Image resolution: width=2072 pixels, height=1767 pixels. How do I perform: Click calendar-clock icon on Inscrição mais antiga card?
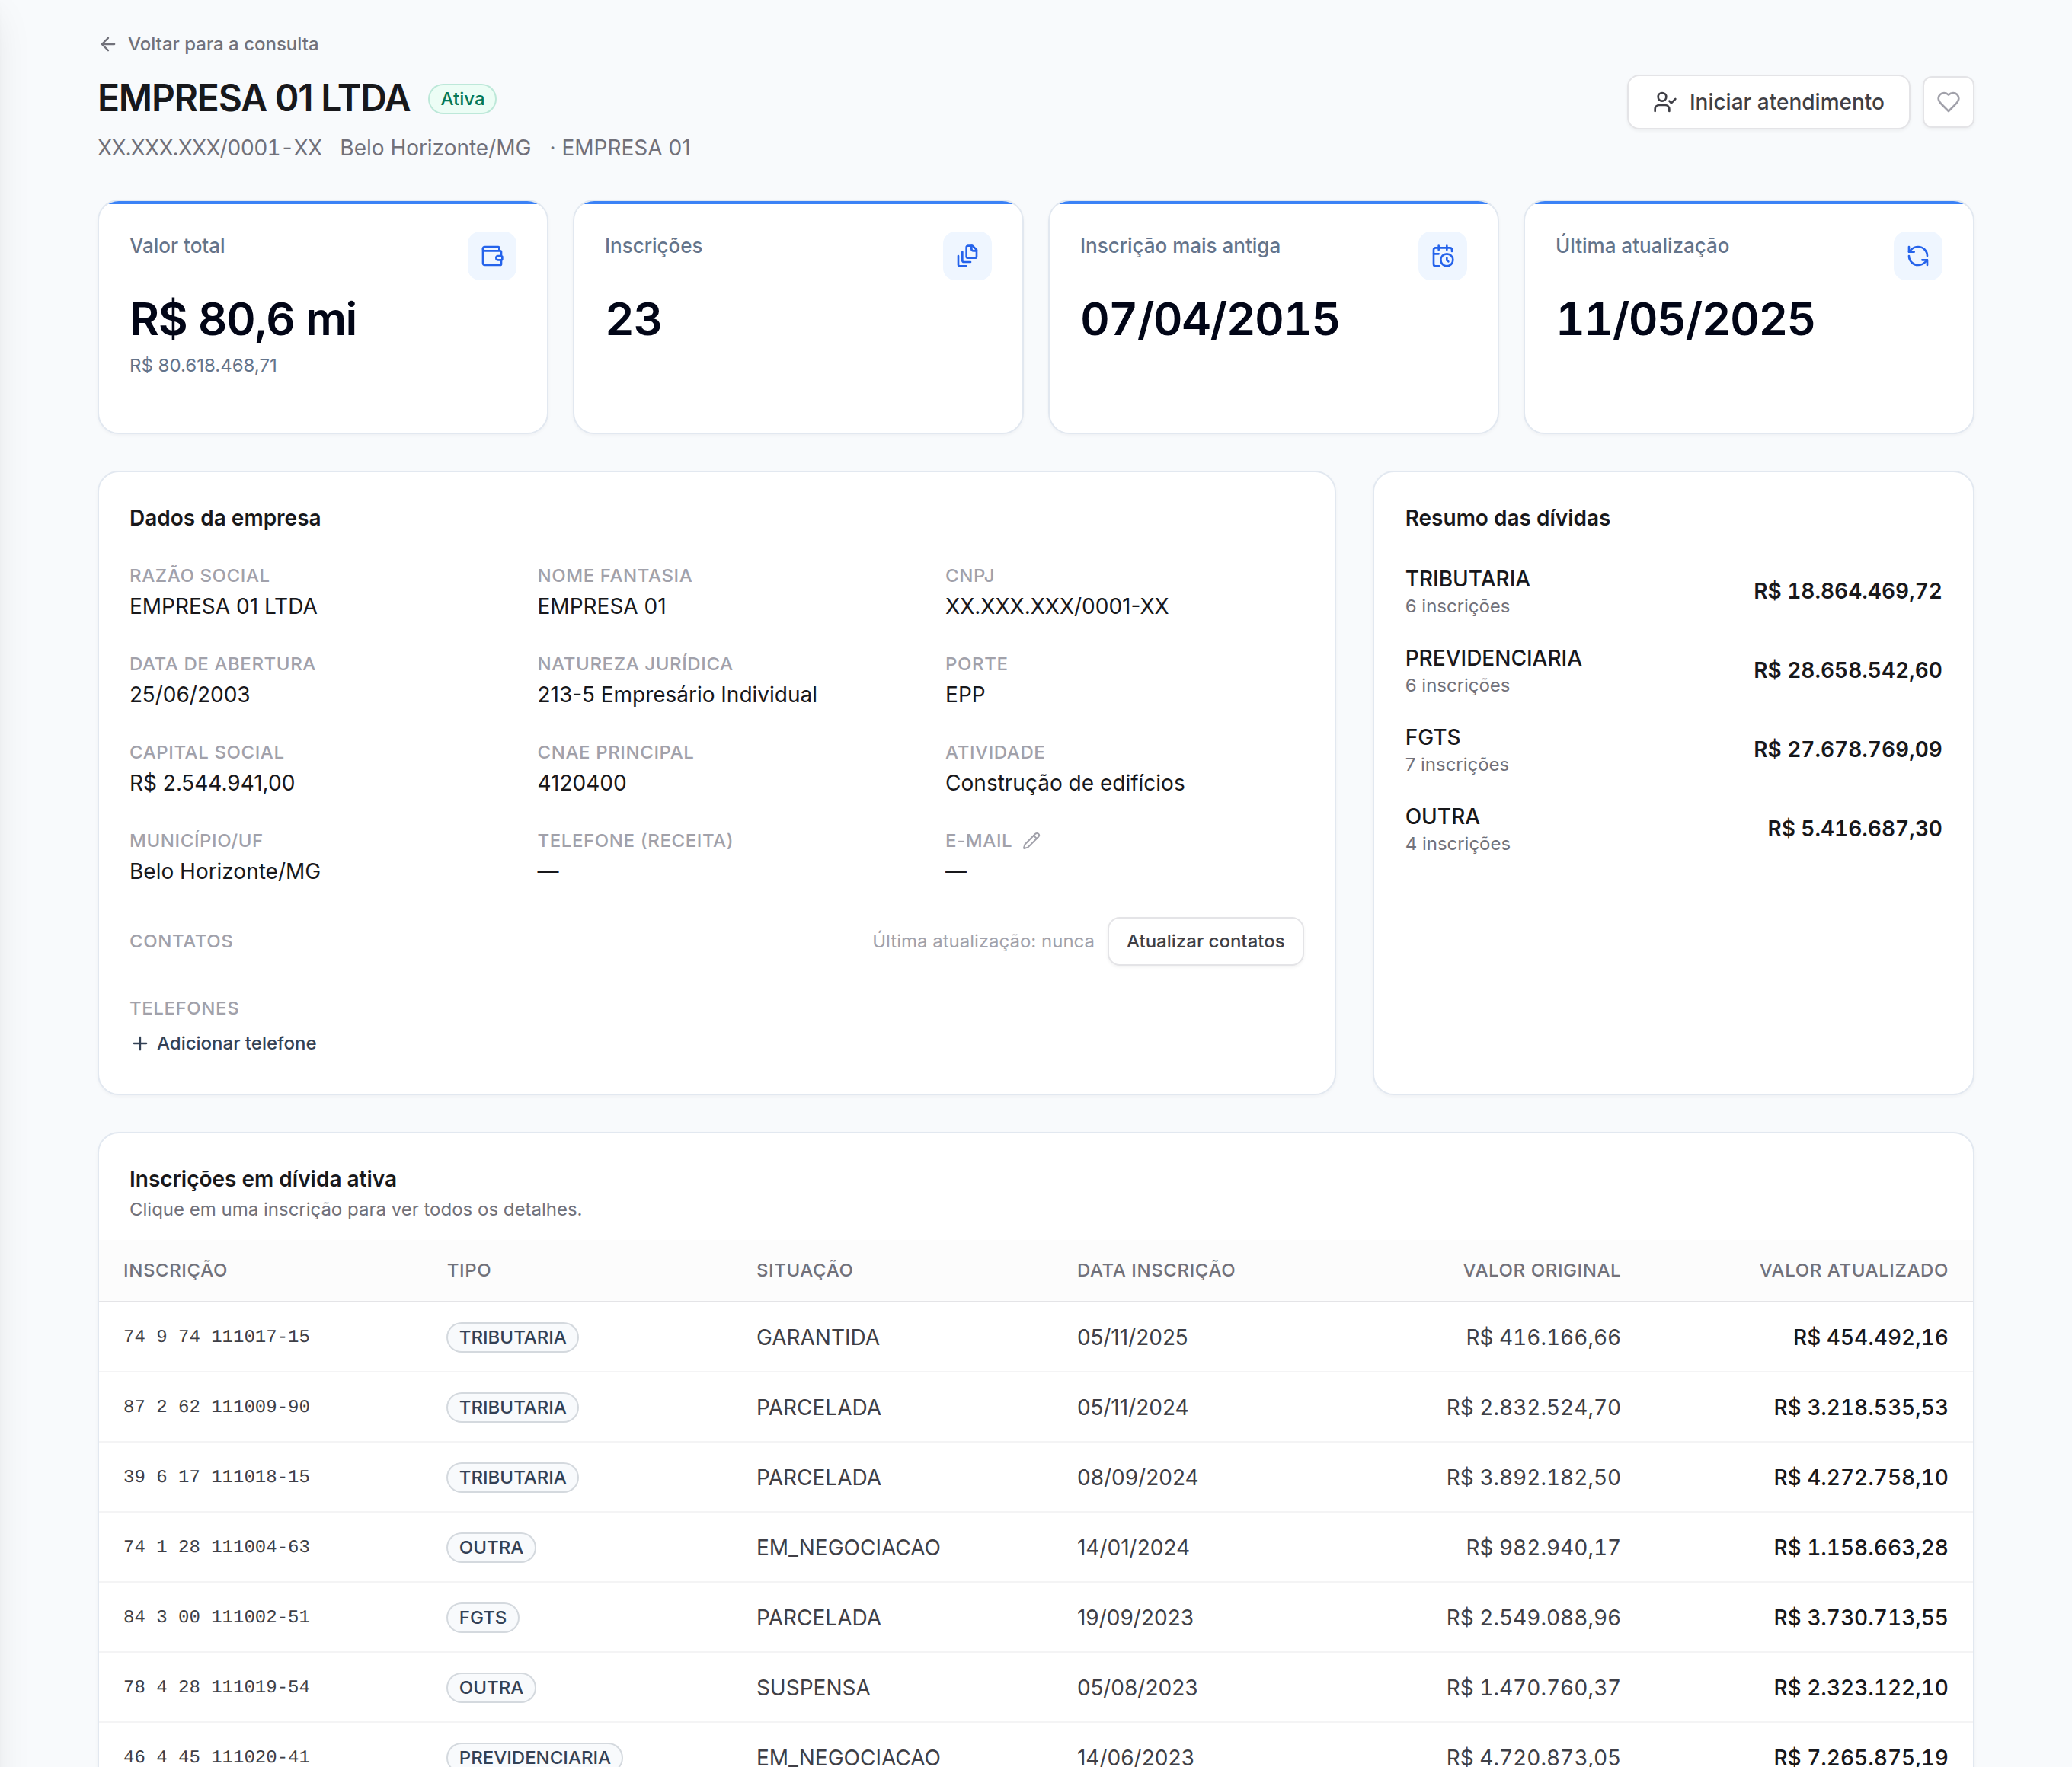pos(1442,256)
